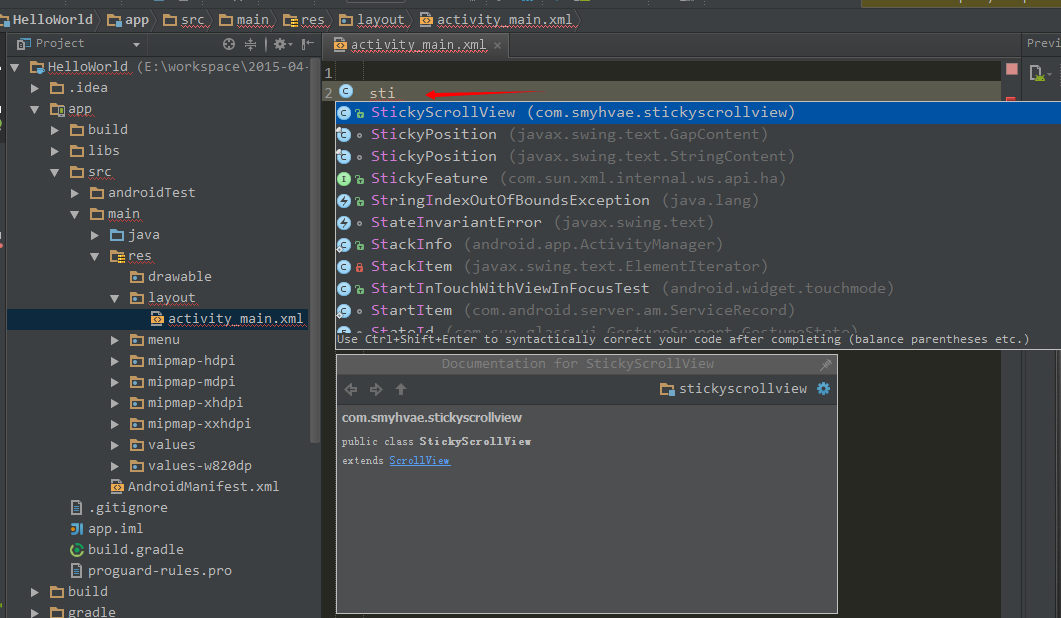The height and width of the screenshot is (618, 1061).
Task: Select the StackInfo suggestion
Action: click(698, 244)
